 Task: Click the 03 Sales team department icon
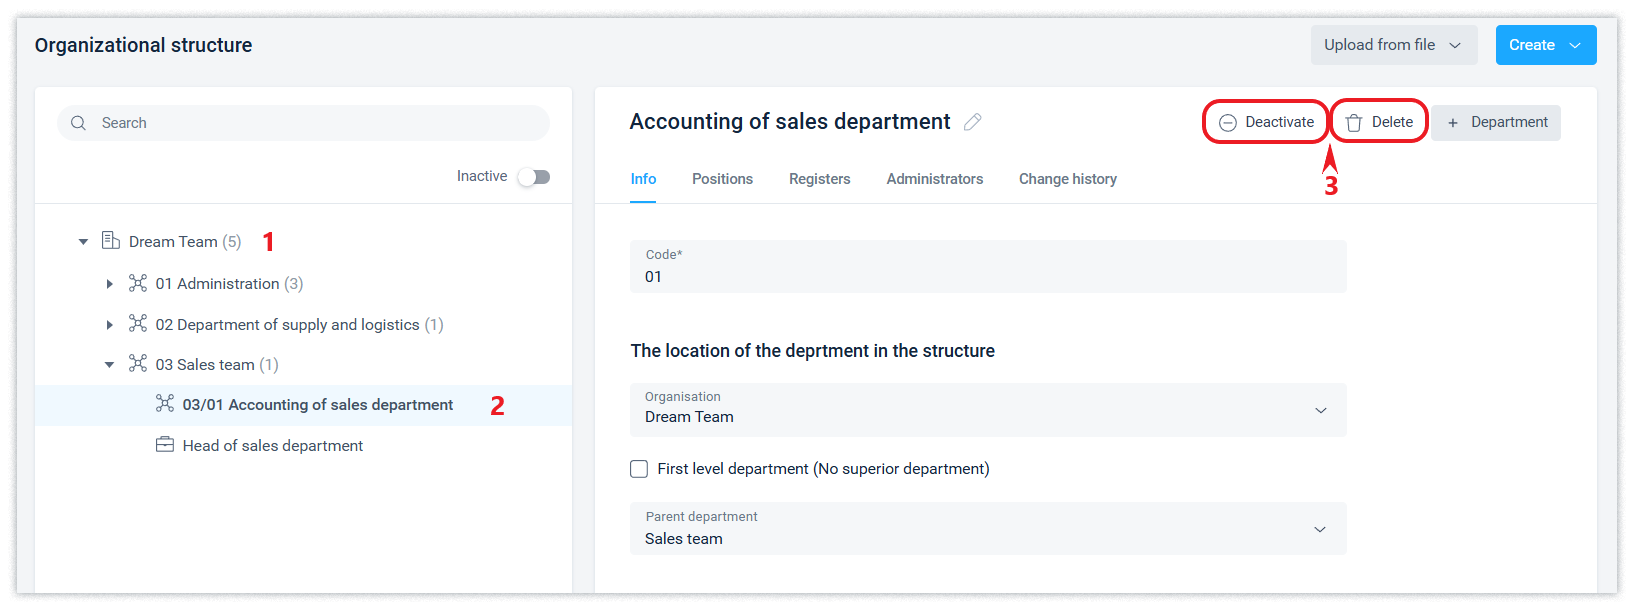138,364
